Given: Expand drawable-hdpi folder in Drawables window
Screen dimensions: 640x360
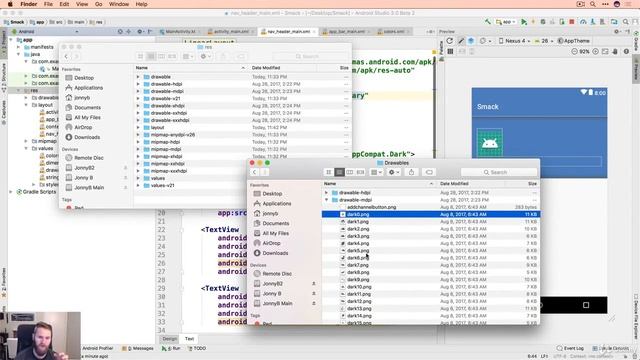Looking at the screenshot, I should pos(326,193).
